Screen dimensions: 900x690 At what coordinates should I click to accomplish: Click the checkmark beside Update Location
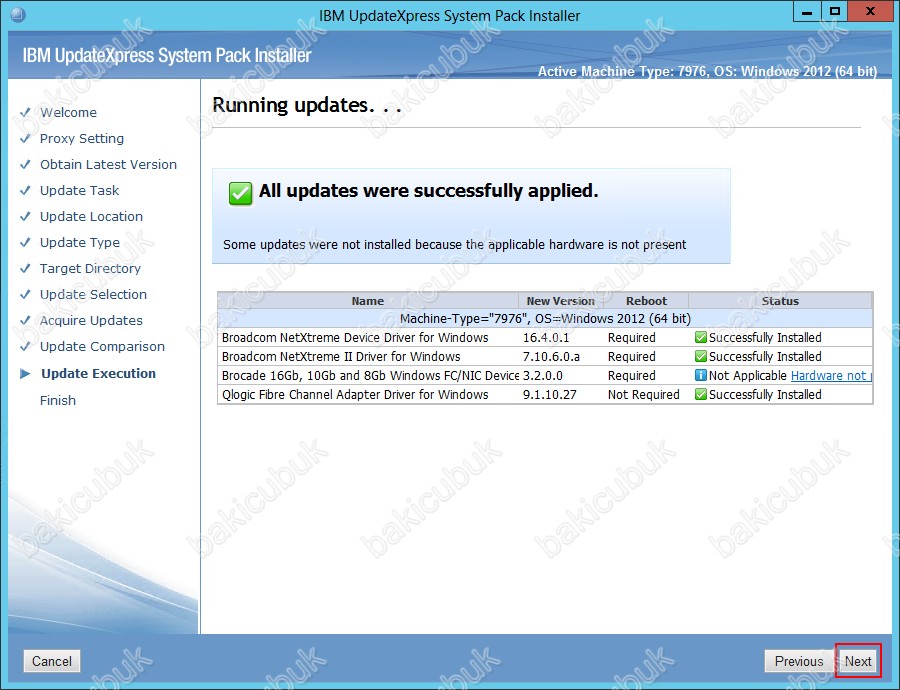tap(25, 216)
